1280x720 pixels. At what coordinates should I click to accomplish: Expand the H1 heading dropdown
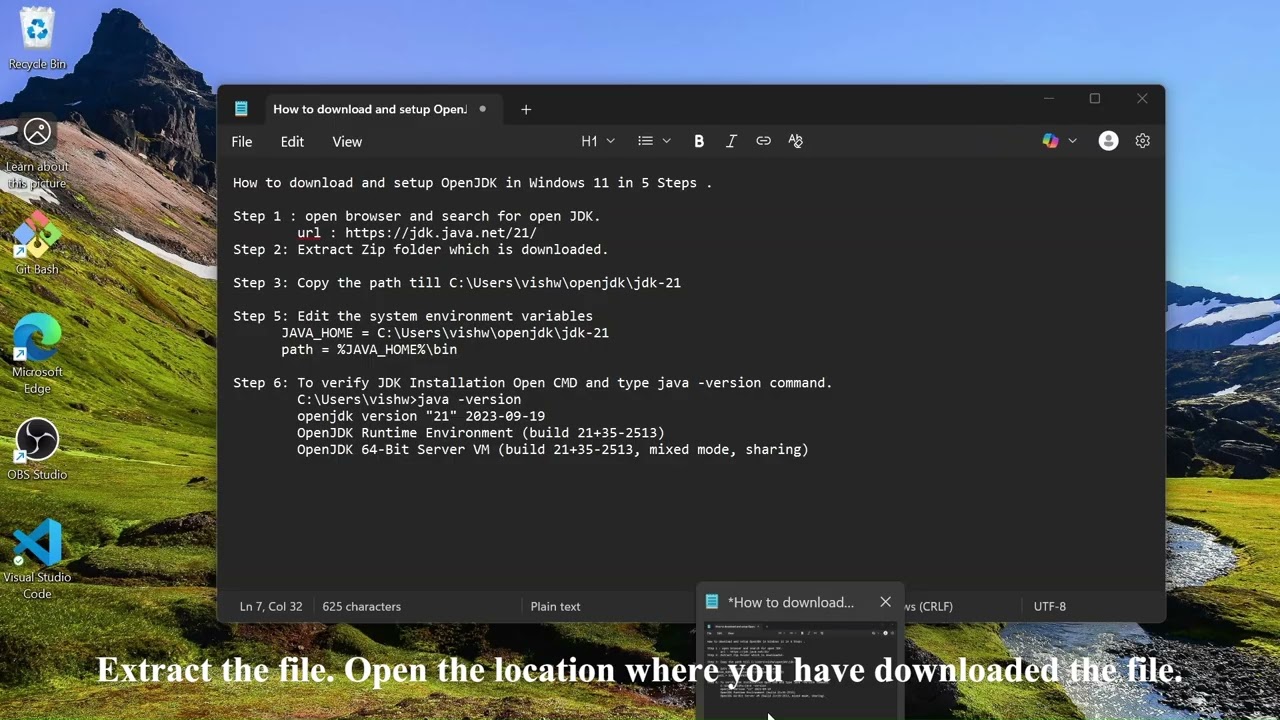pyautogui.click(x=598, y=141)
